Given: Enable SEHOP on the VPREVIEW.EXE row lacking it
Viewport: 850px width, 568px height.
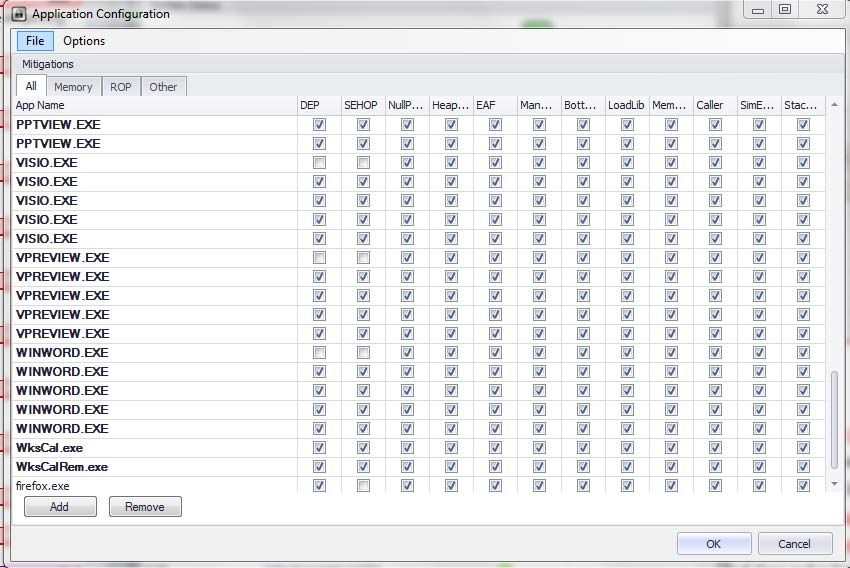Looking at the screenshot, I should pos(363,257).
